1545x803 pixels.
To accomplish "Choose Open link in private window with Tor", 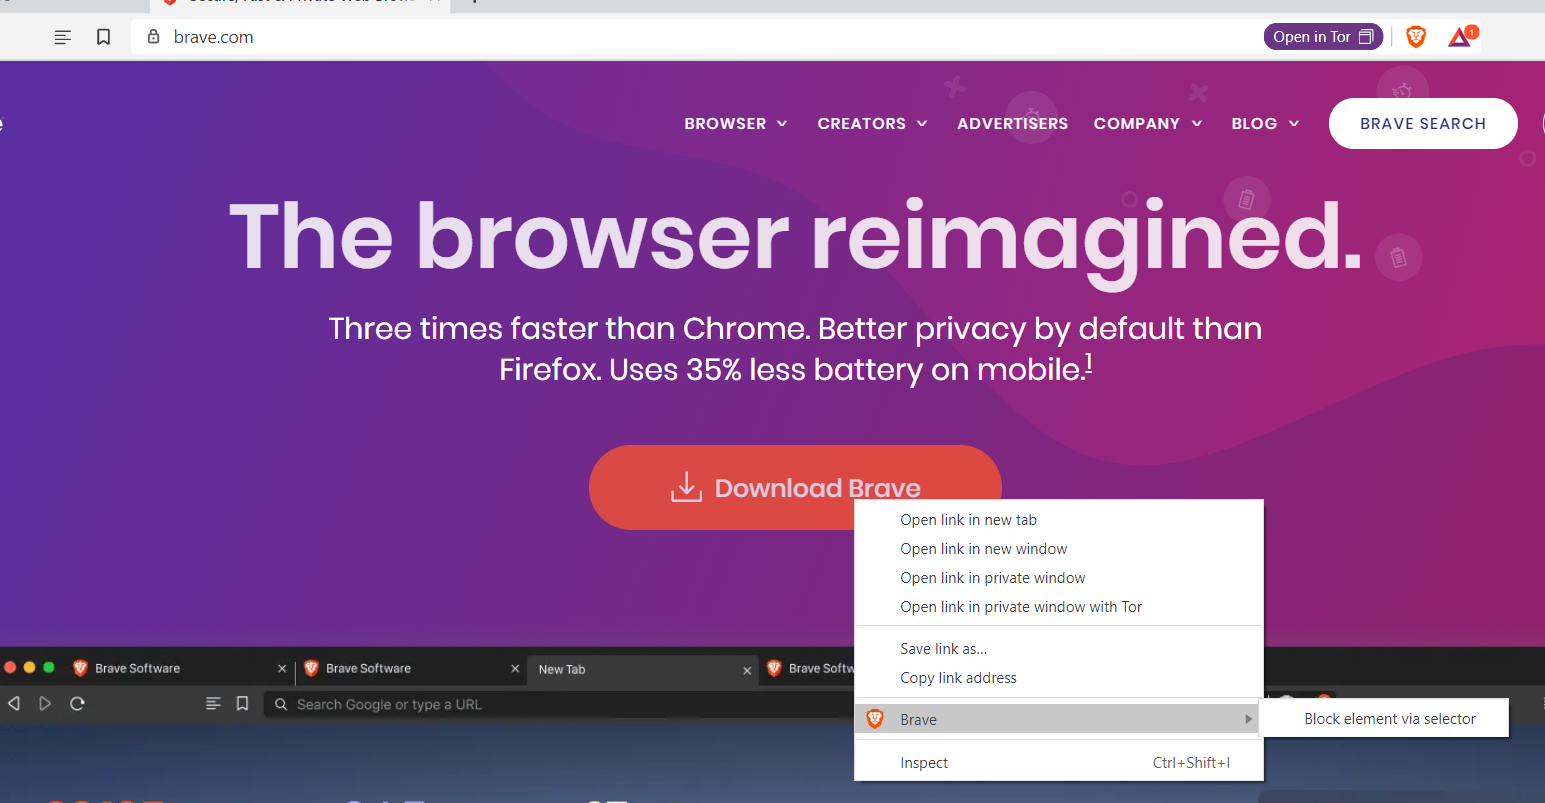I will (x=1059, y=607).
